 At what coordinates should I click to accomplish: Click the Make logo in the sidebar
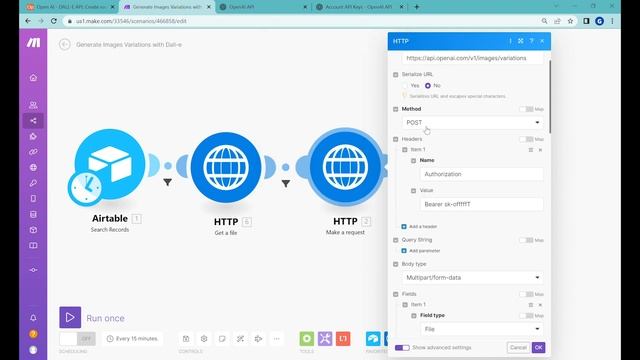pyautogui.click(x=33, y=42)
